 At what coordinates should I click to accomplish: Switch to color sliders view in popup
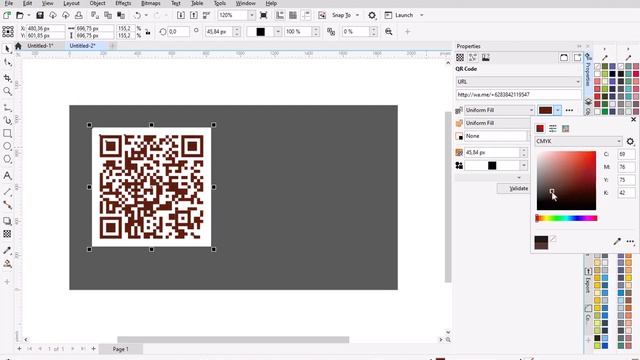(x=553, y=129)
